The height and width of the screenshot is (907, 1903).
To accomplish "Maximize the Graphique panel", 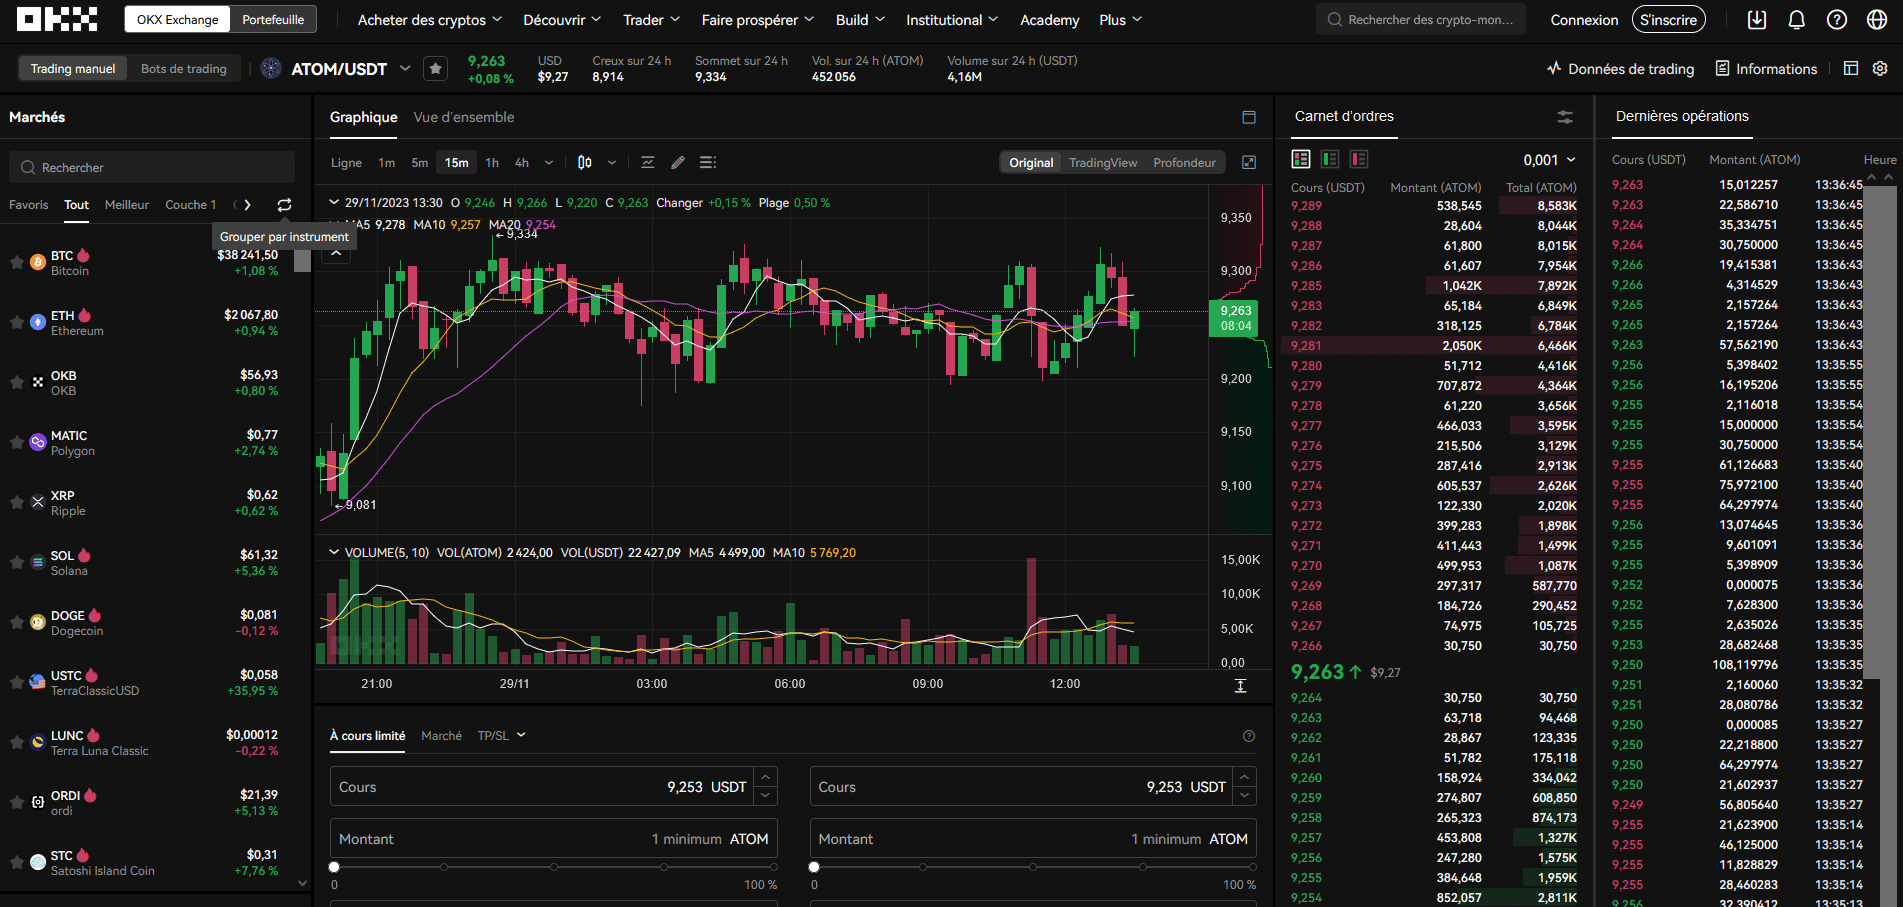I will (1249, 117).
